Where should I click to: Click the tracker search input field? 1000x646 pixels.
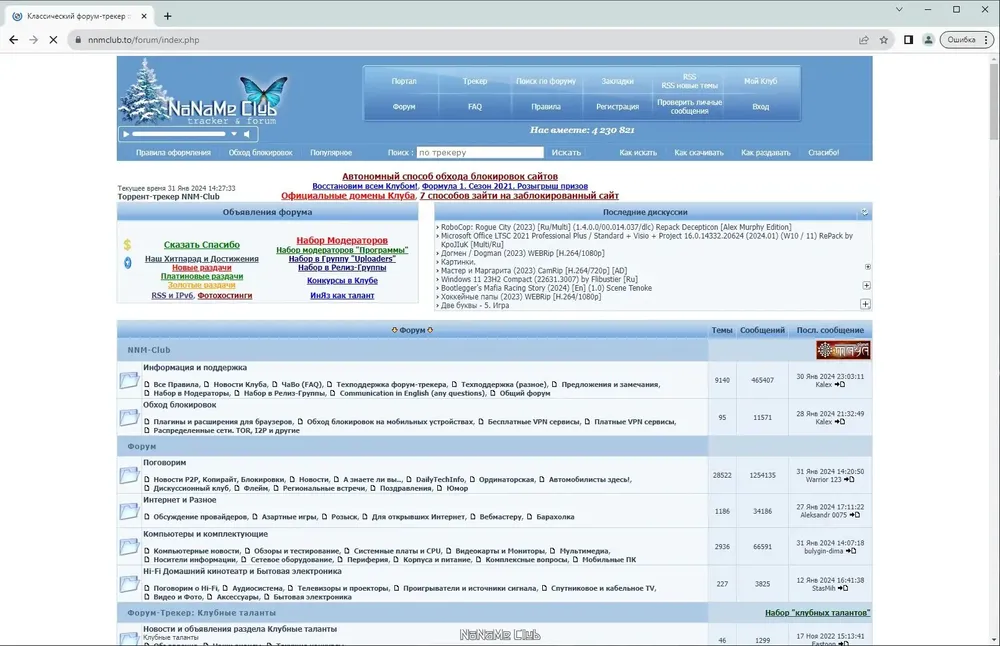(x=480, y=152)
